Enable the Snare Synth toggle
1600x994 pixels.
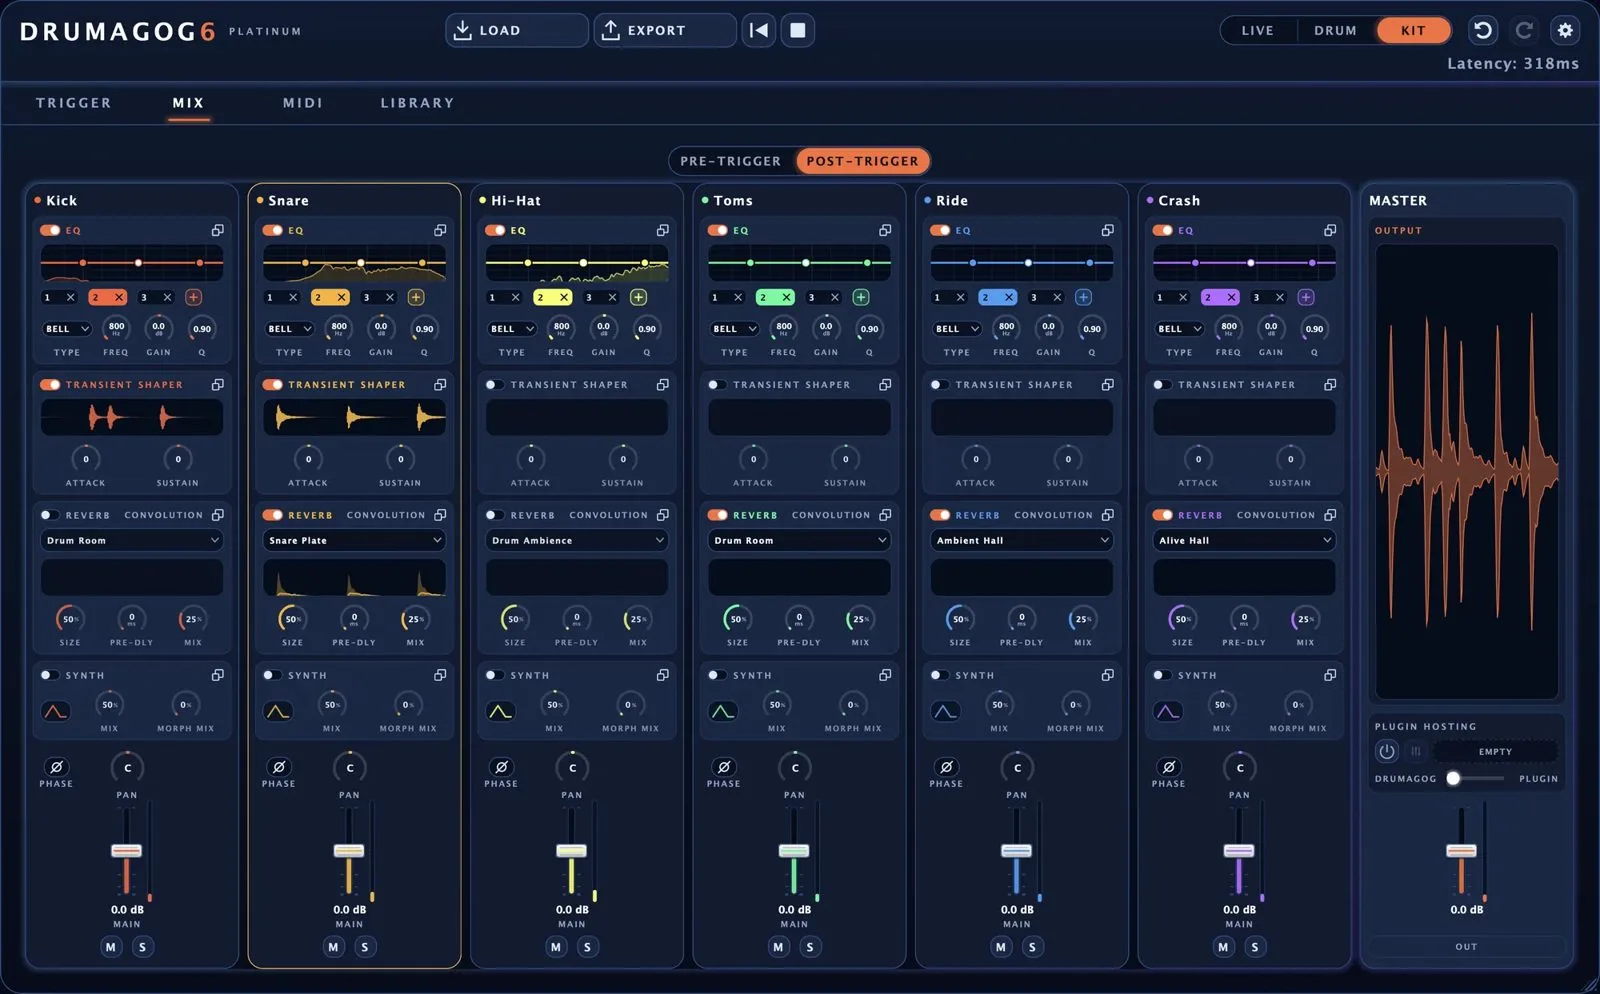[x=272, y=675]
